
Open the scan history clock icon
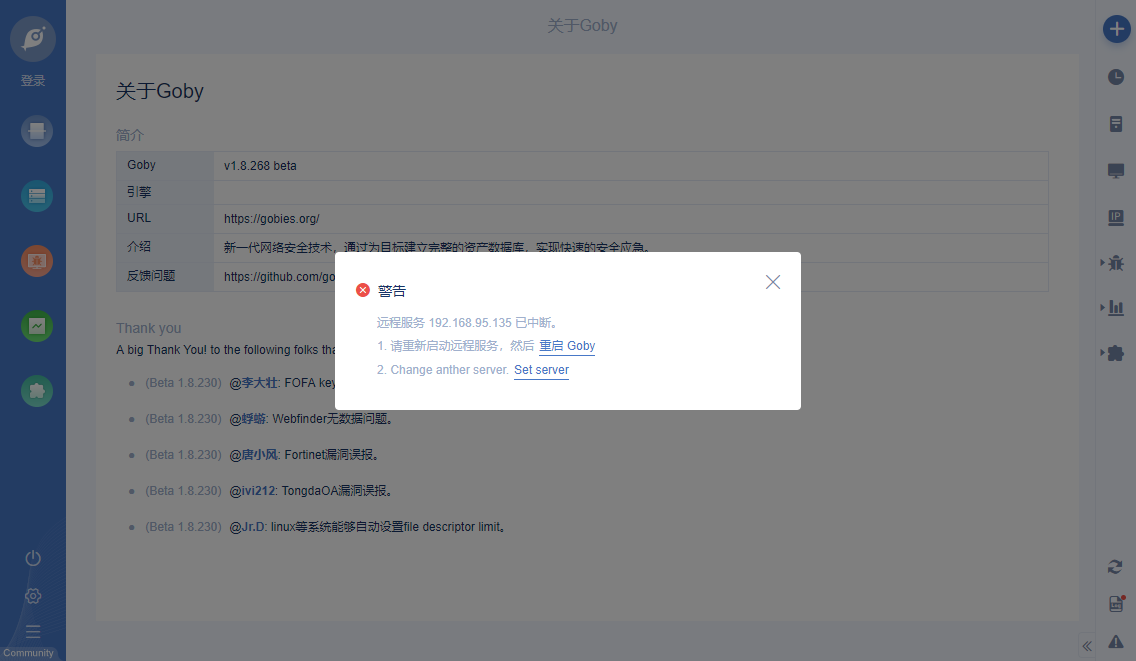1115,76
